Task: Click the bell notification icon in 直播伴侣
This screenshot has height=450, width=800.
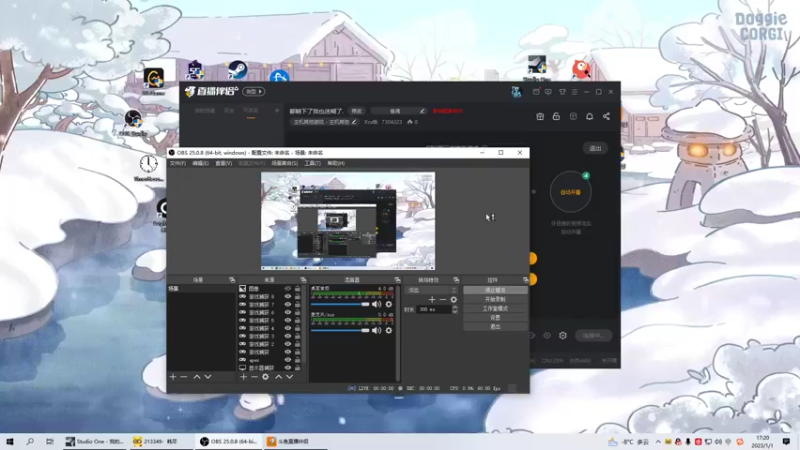Action: (589, 116)
